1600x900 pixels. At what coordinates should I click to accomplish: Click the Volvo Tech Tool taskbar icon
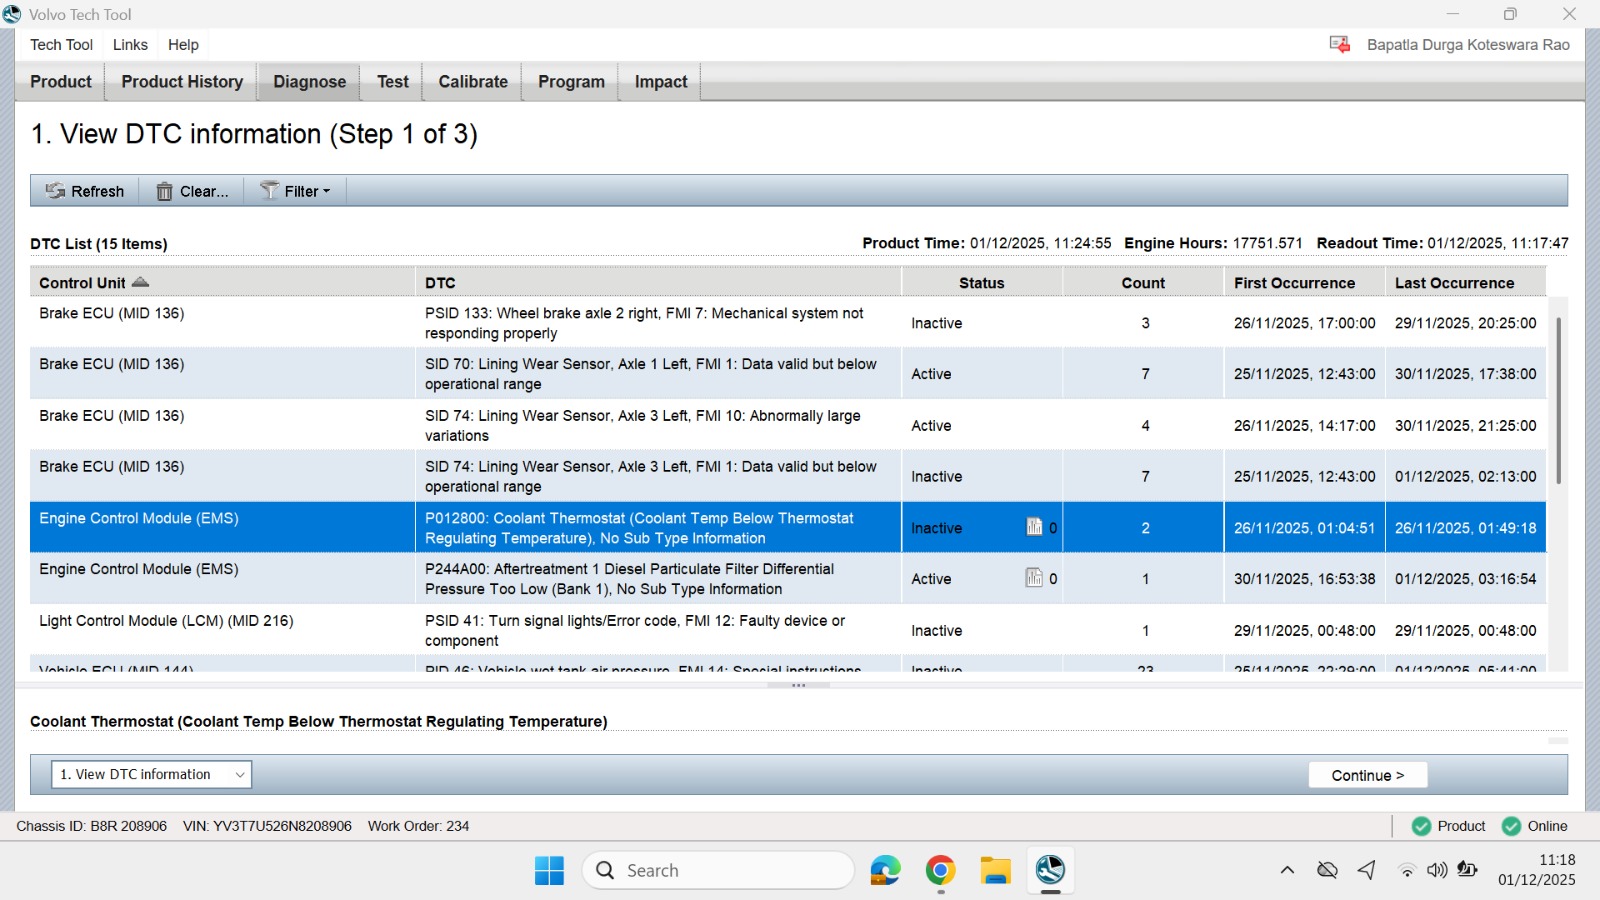pos(1050,871)
